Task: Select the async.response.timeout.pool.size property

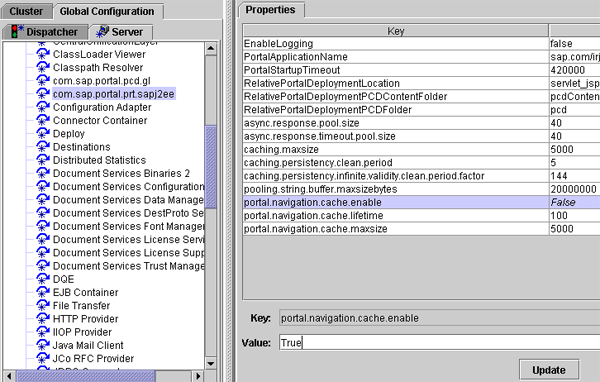Action: point(421,136)
